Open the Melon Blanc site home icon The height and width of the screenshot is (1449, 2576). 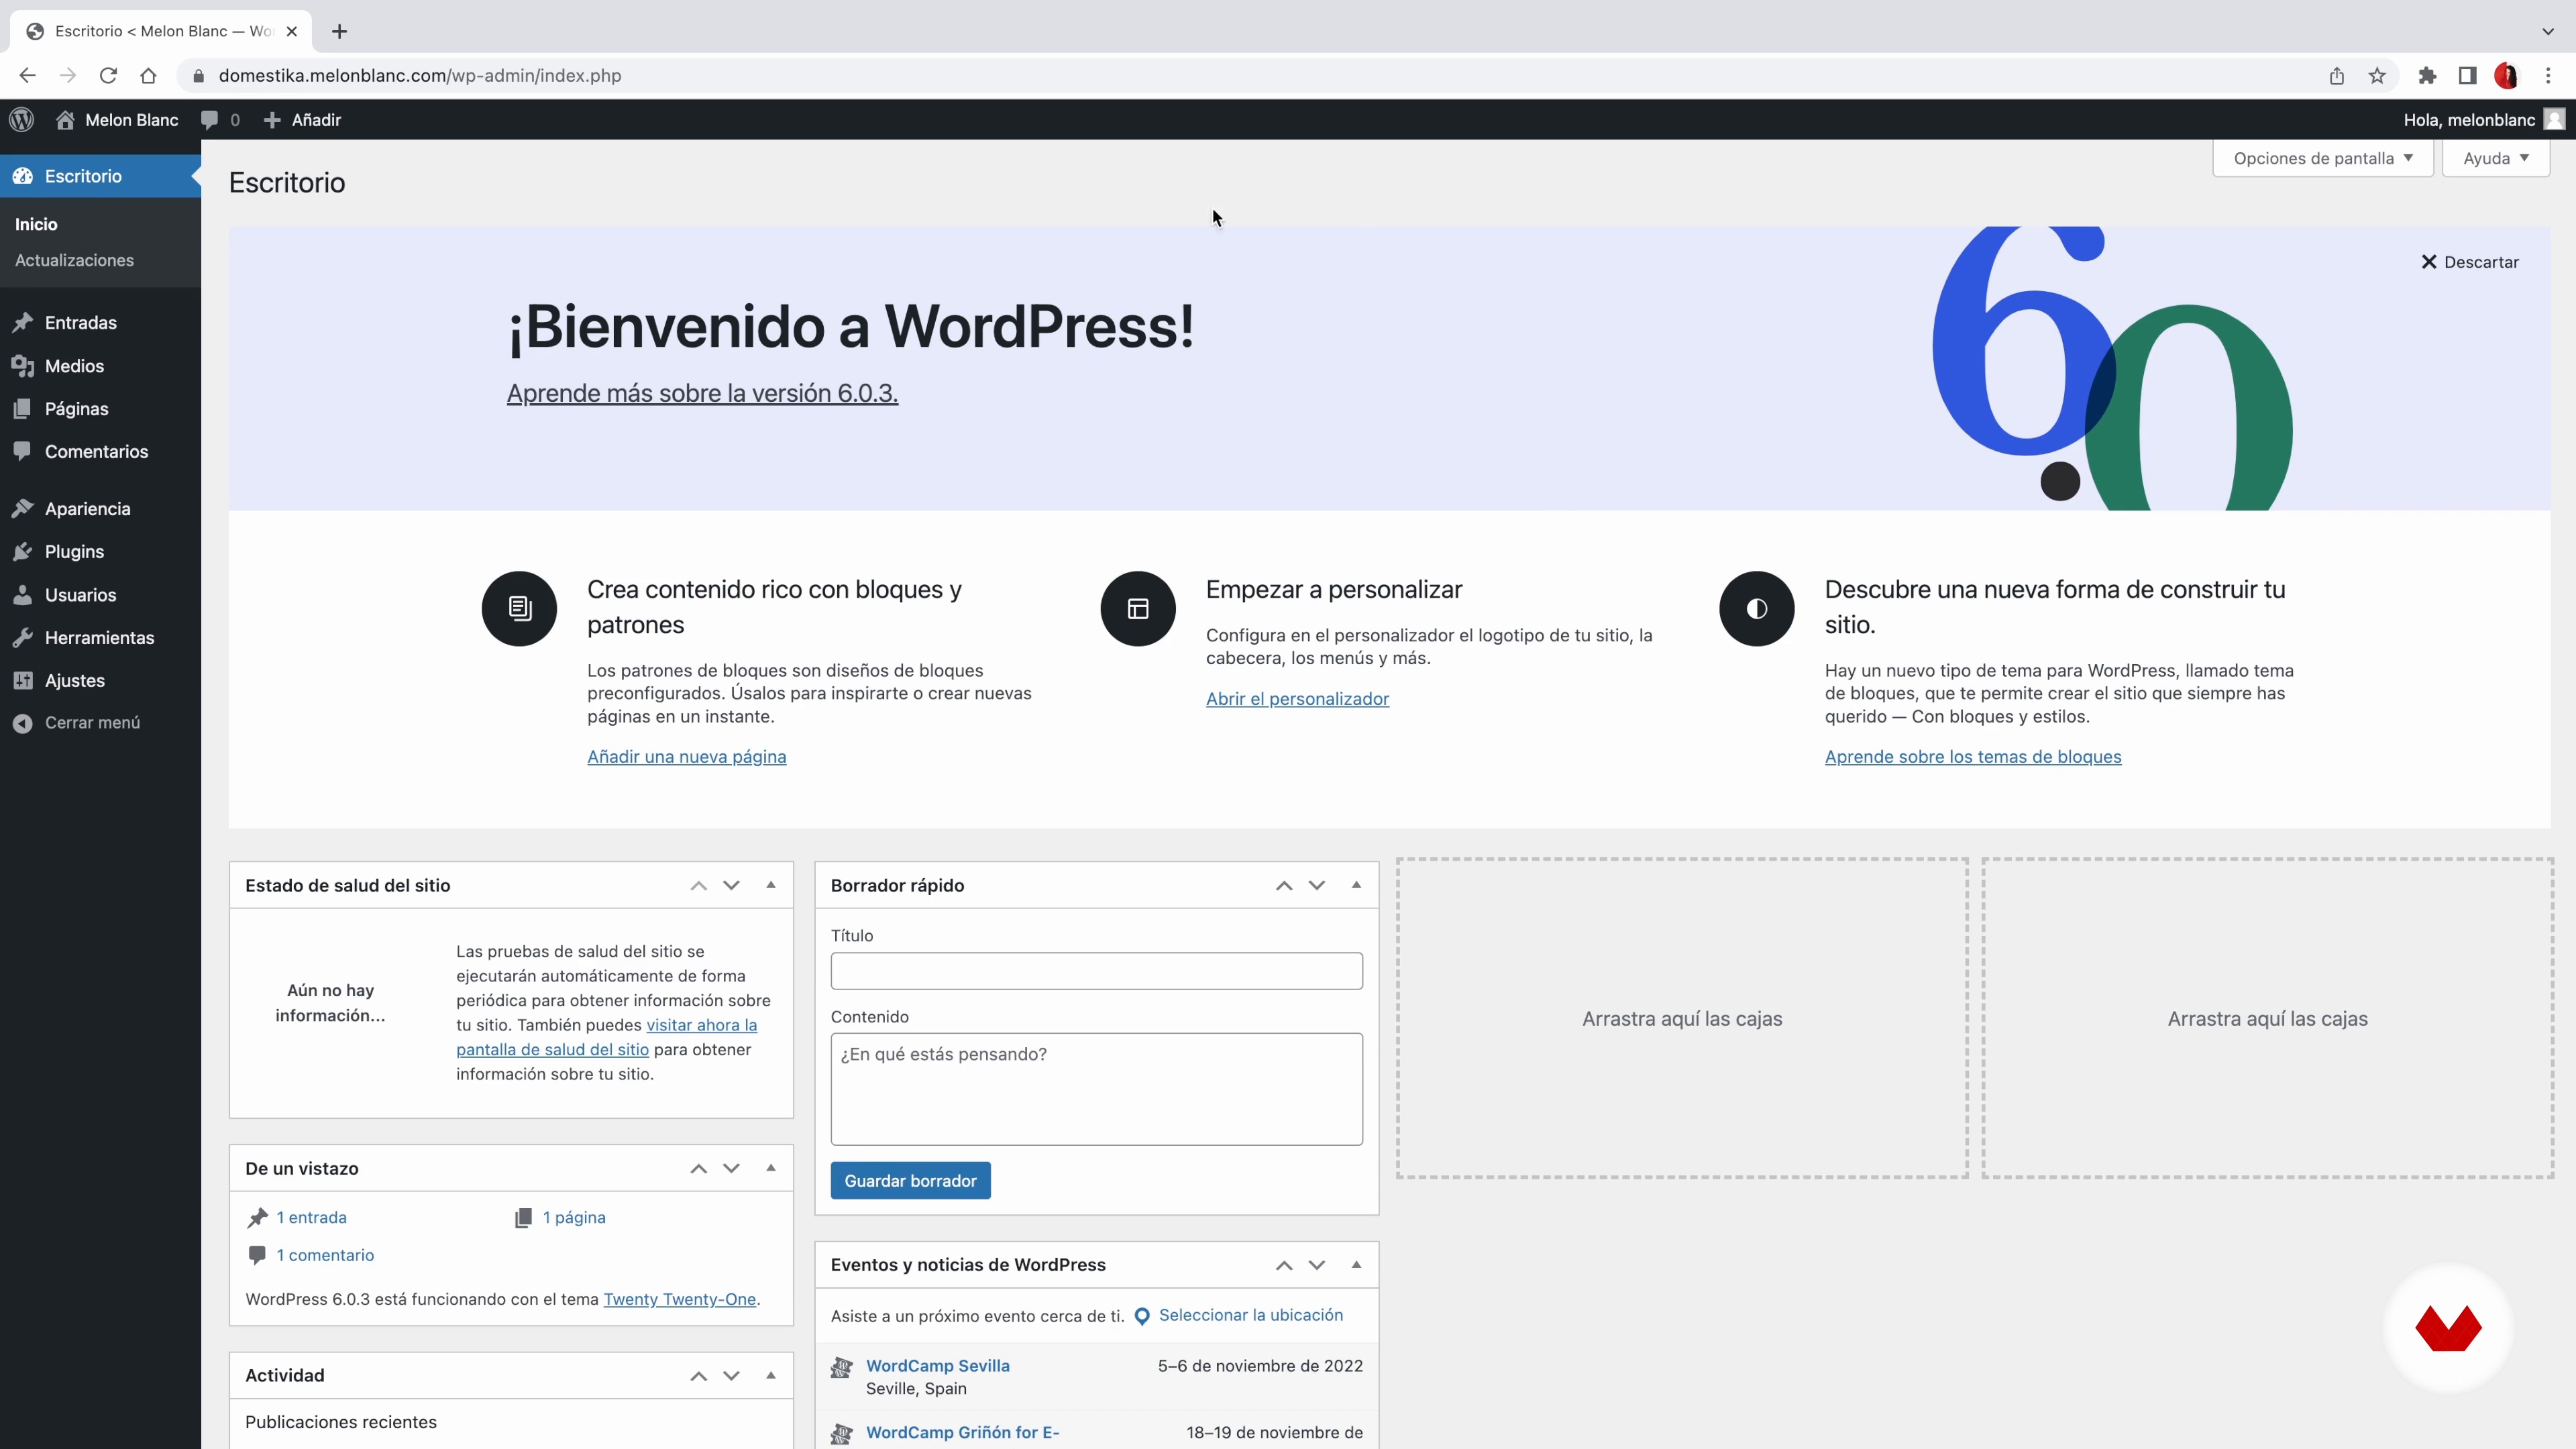(65, 120)
